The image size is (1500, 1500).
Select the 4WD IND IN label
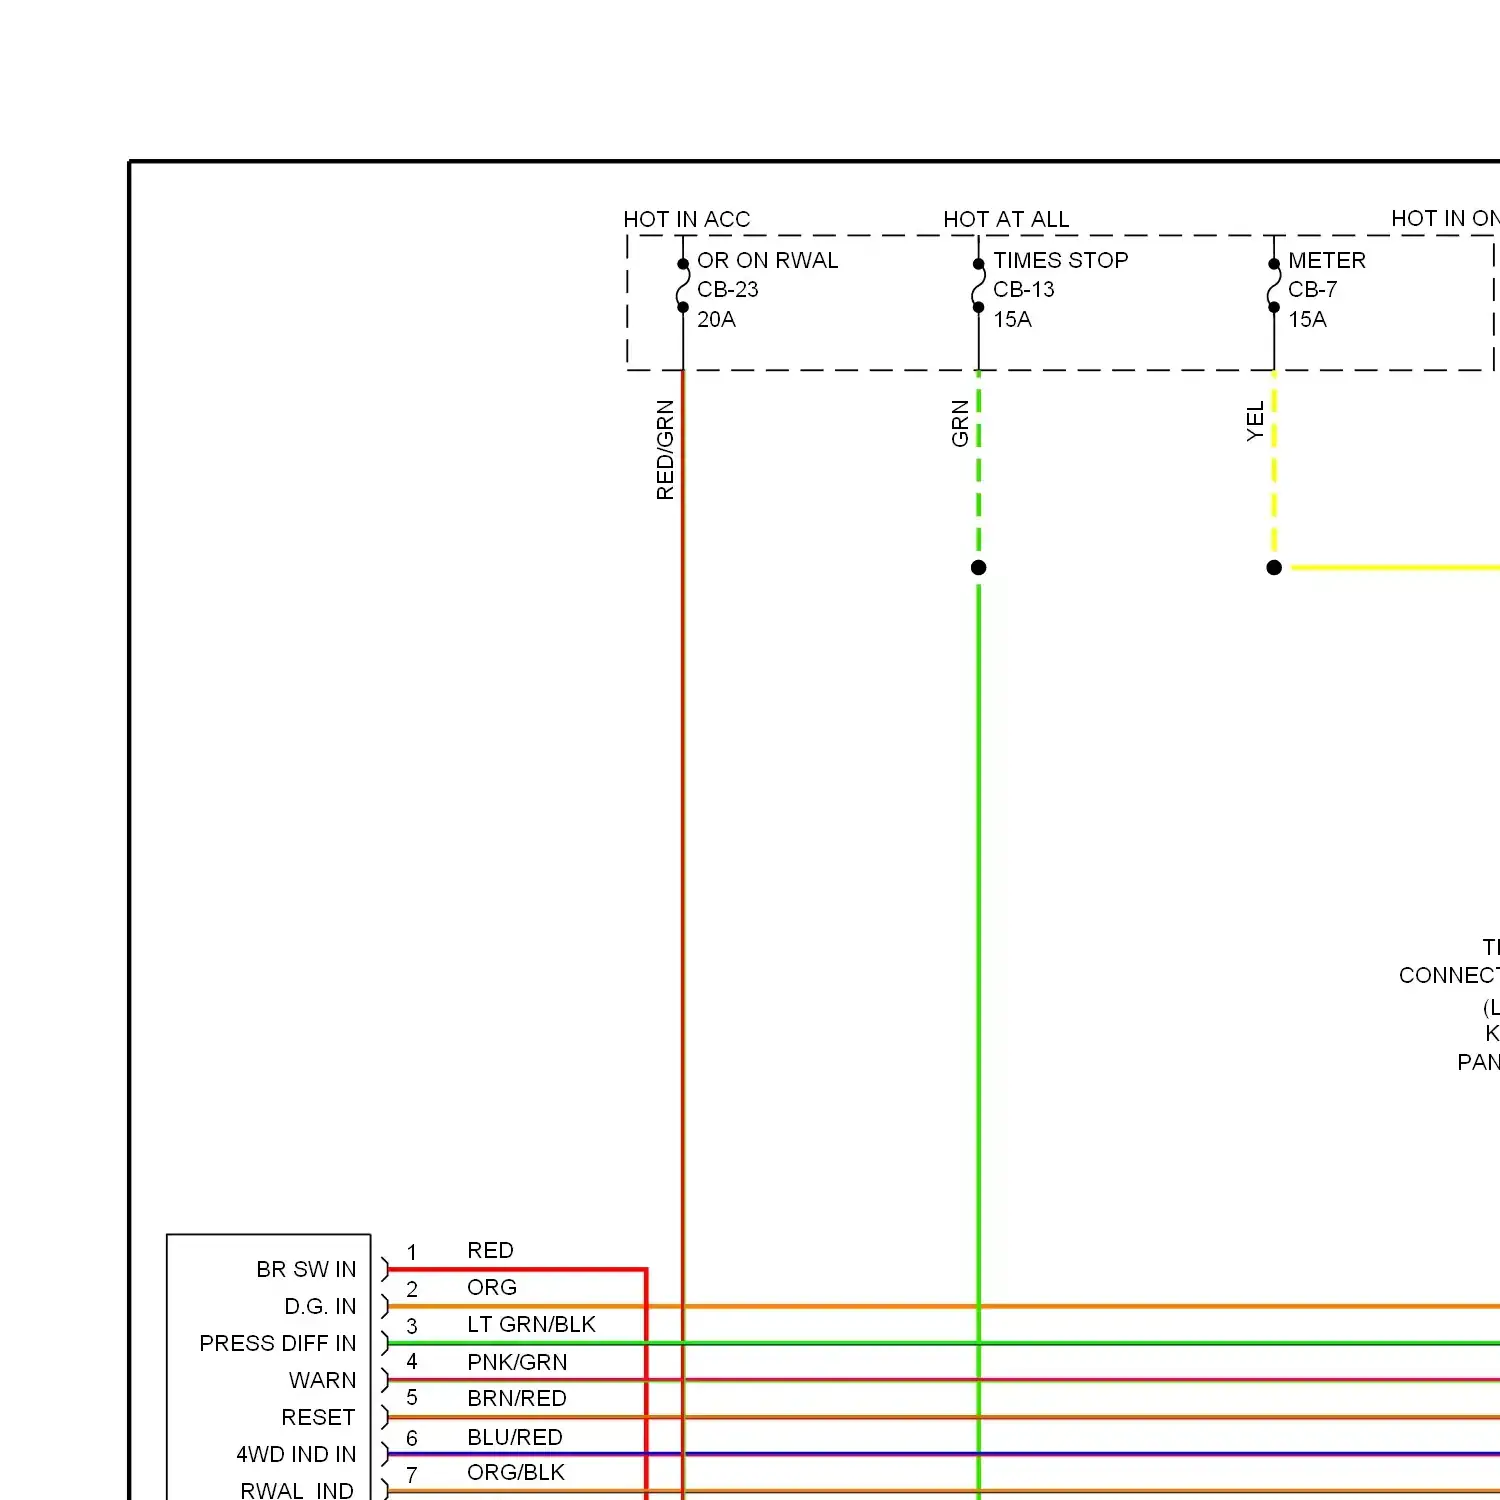point(296,1454)
